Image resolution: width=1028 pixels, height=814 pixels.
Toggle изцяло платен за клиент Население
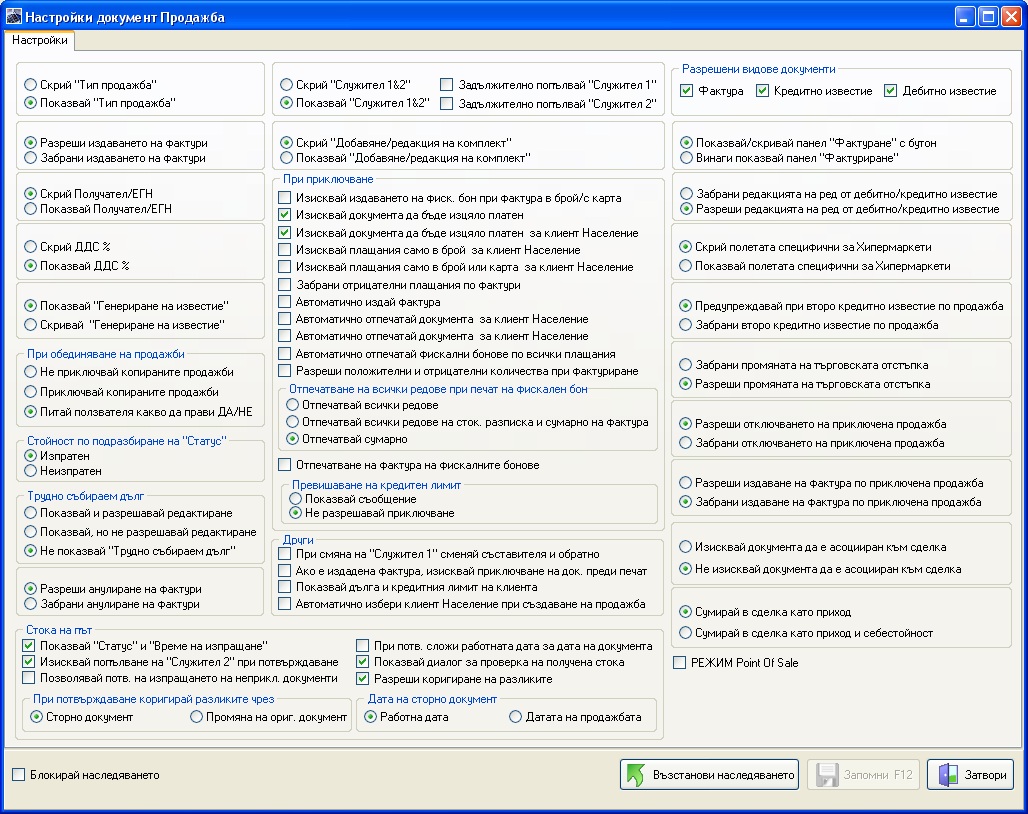pos(285,233)
